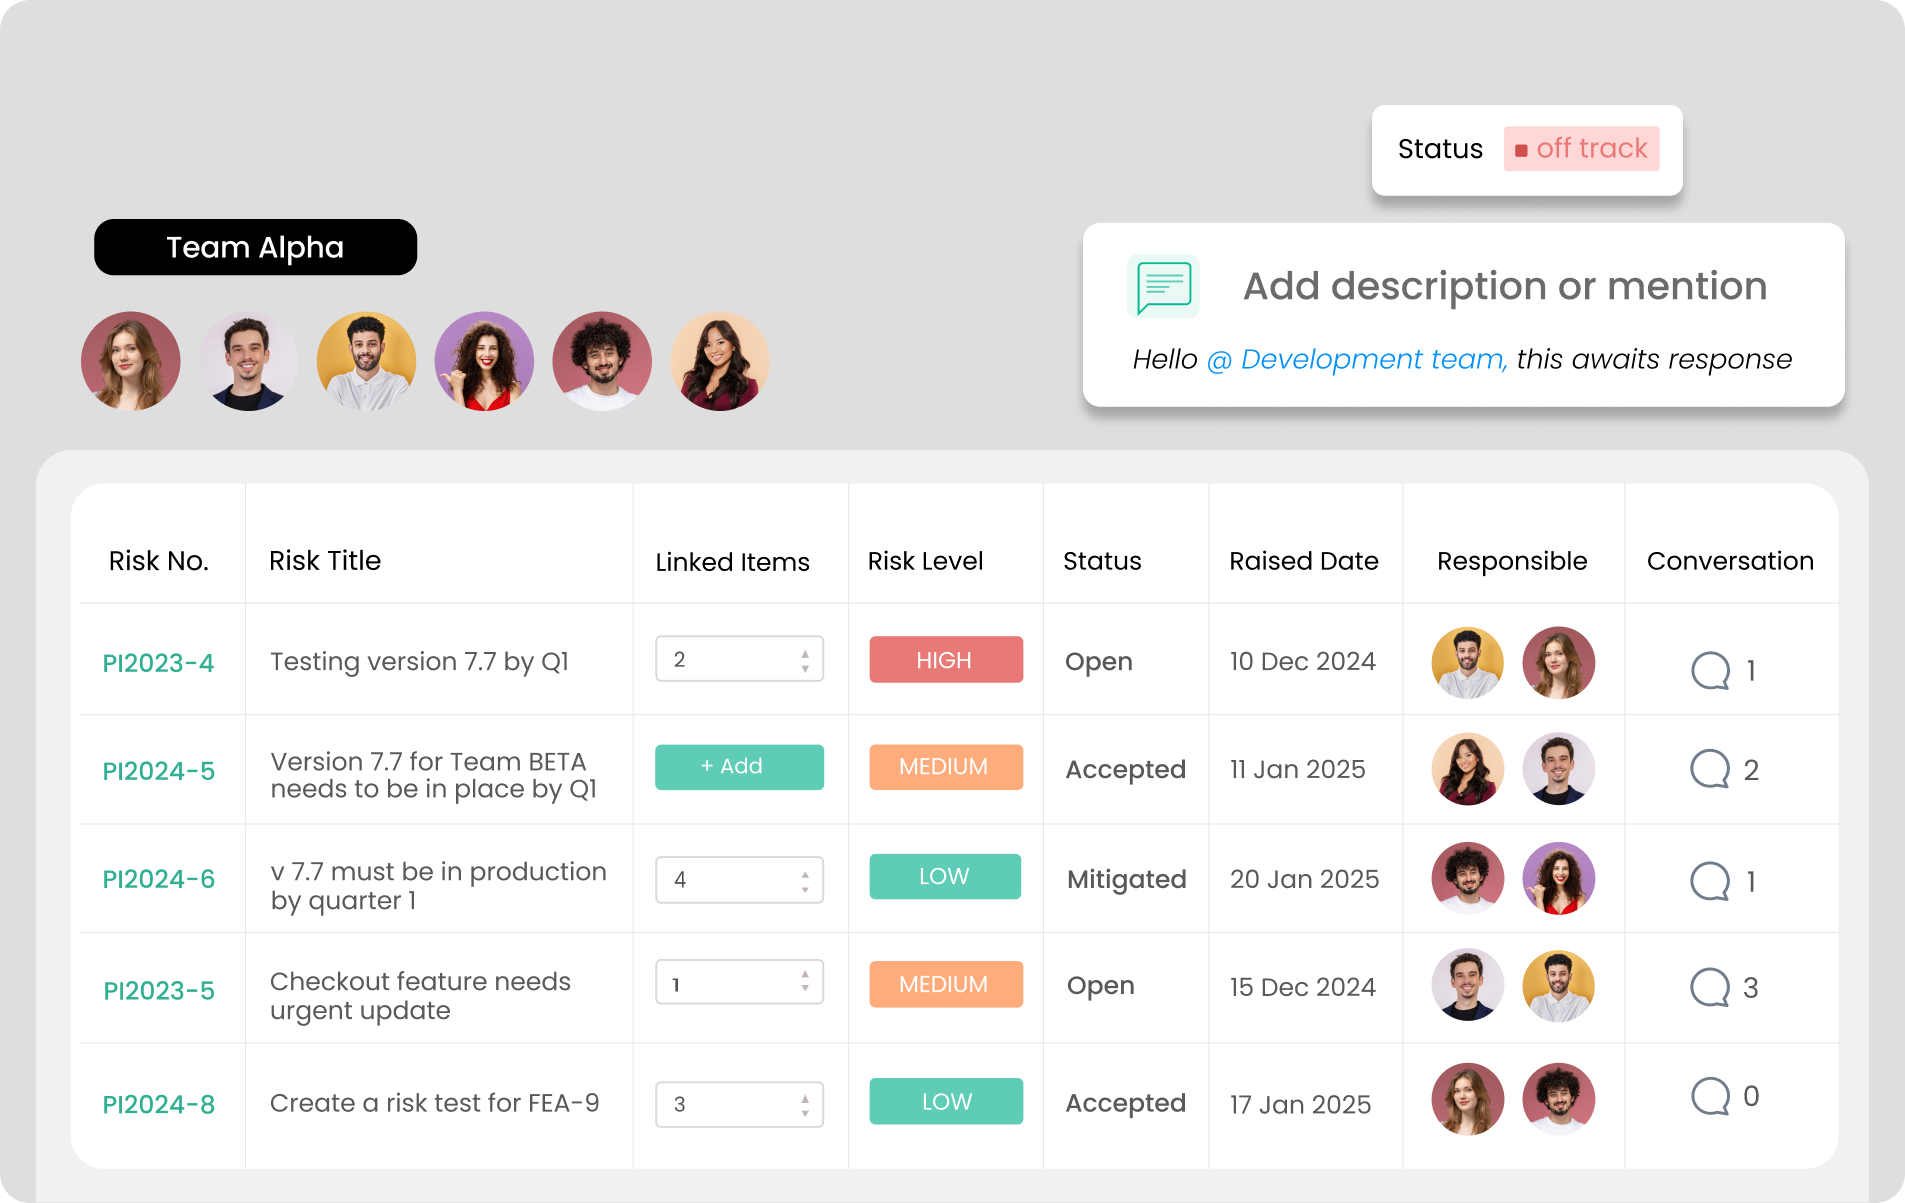The width and height of the screenshot is (1905, 1203).
Task: Click the first Team Alpha member avatar
Action: (130, 361)
